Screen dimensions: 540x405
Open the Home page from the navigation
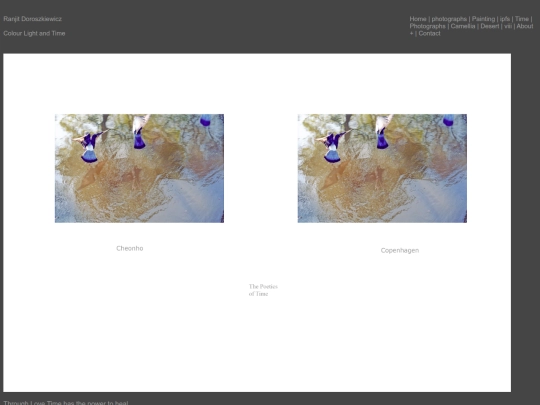coord(418,19)
